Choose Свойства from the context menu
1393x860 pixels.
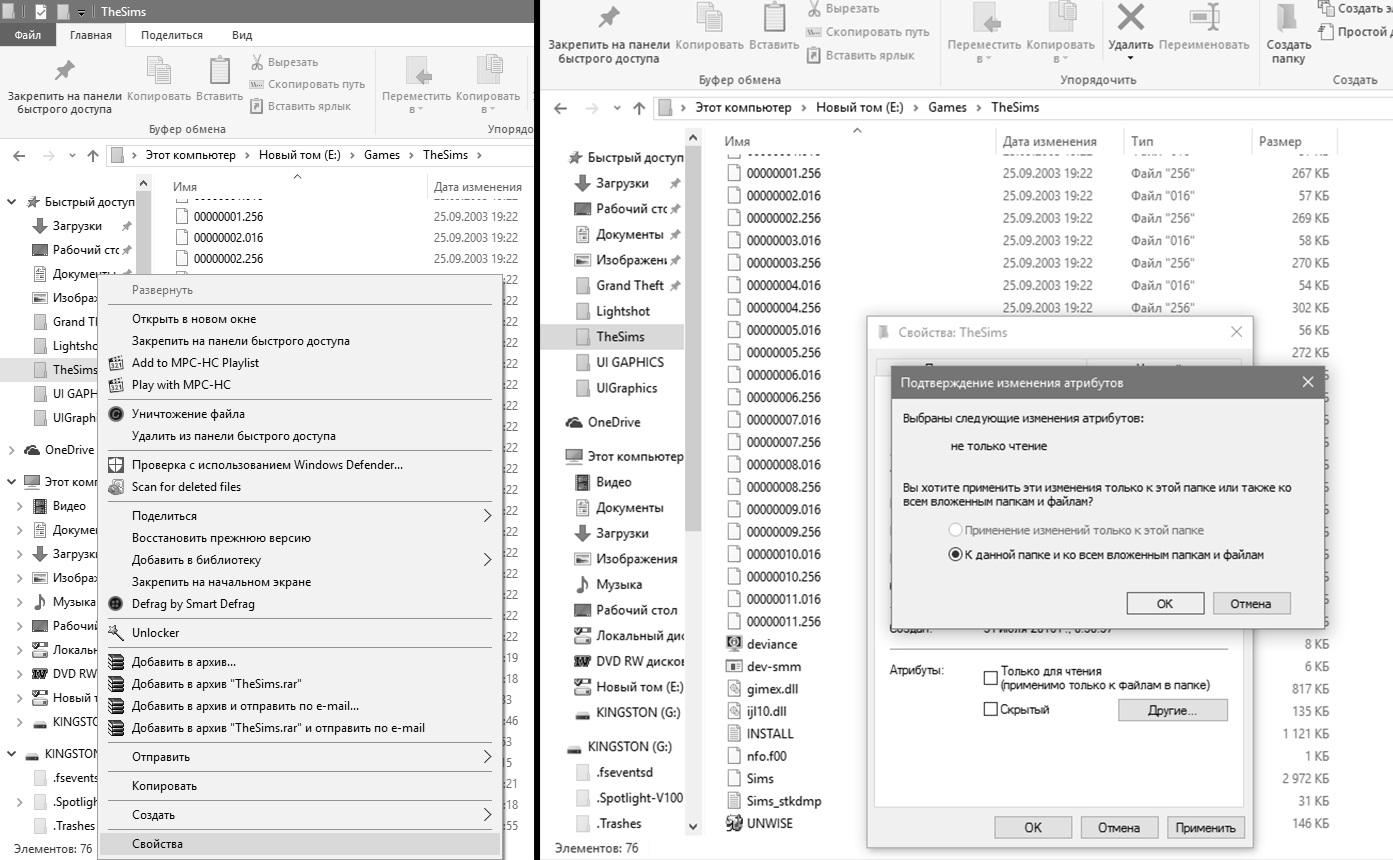click(x=300, y=844)
